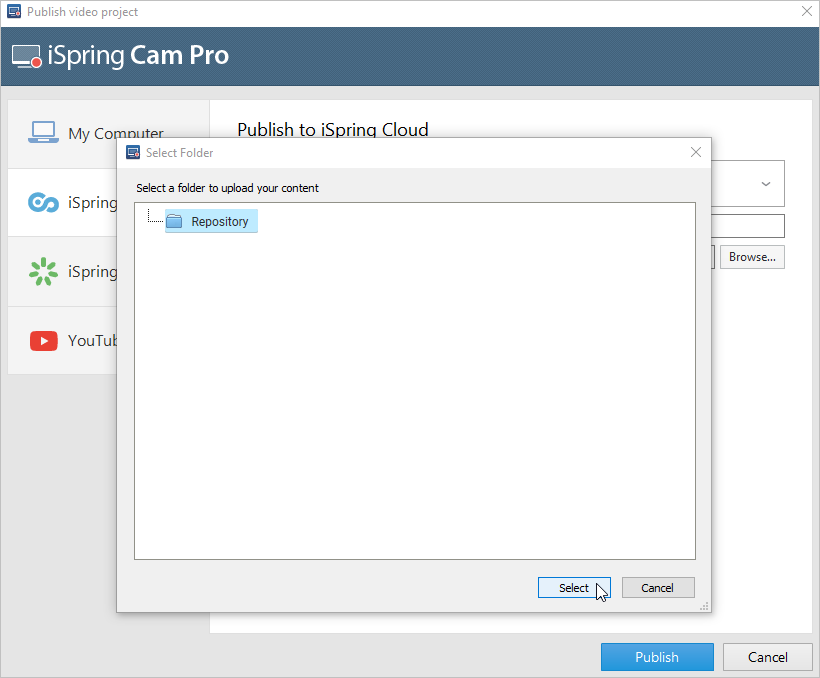Close the Select Folder dialog with X
The width and height of the screenshot is (820, 678).
click(x=696, y=152)
